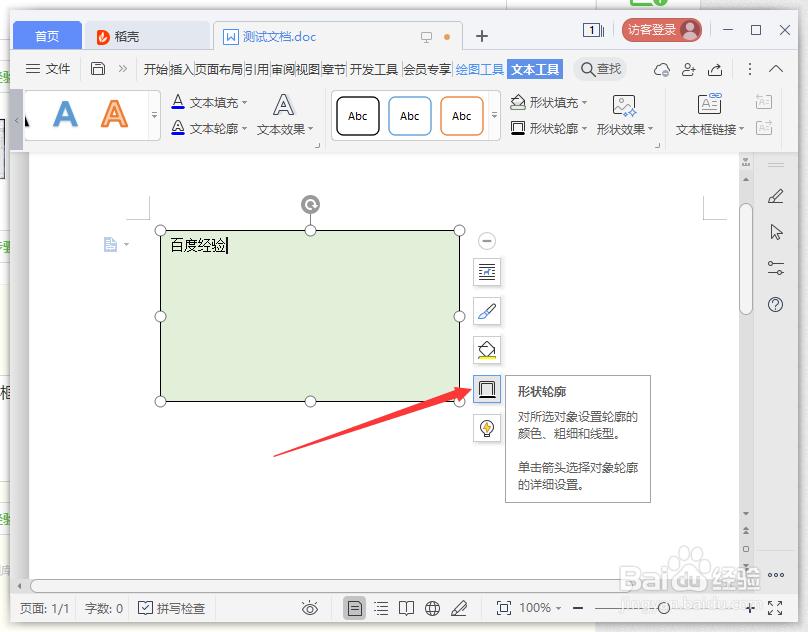This screenshot has height=632, width=808.
Task: Click the shape fill bucket floating icon
Action: (487, 350)
